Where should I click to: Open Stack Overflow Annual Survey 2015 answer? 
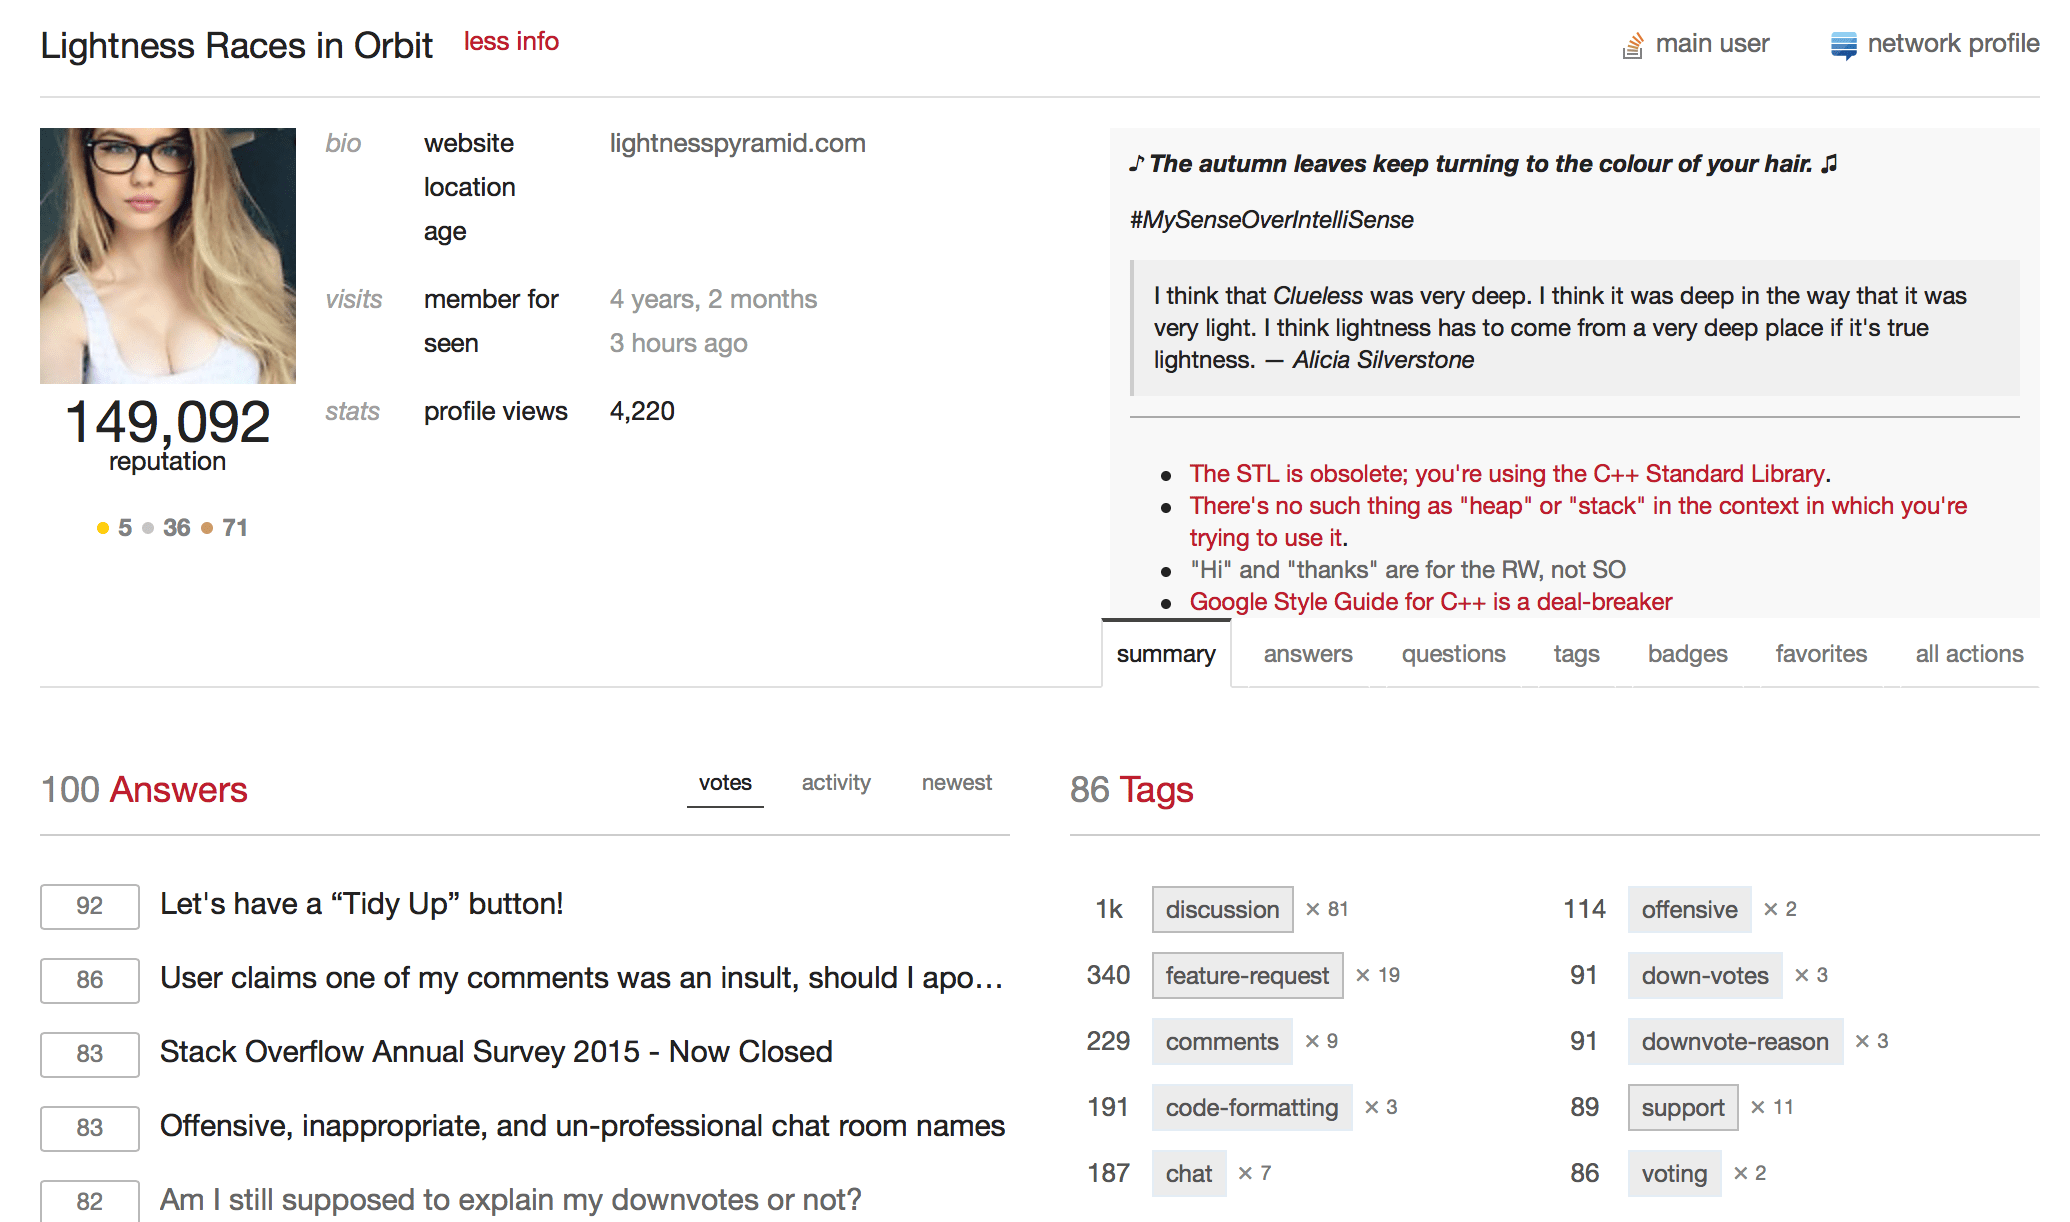496,1052
